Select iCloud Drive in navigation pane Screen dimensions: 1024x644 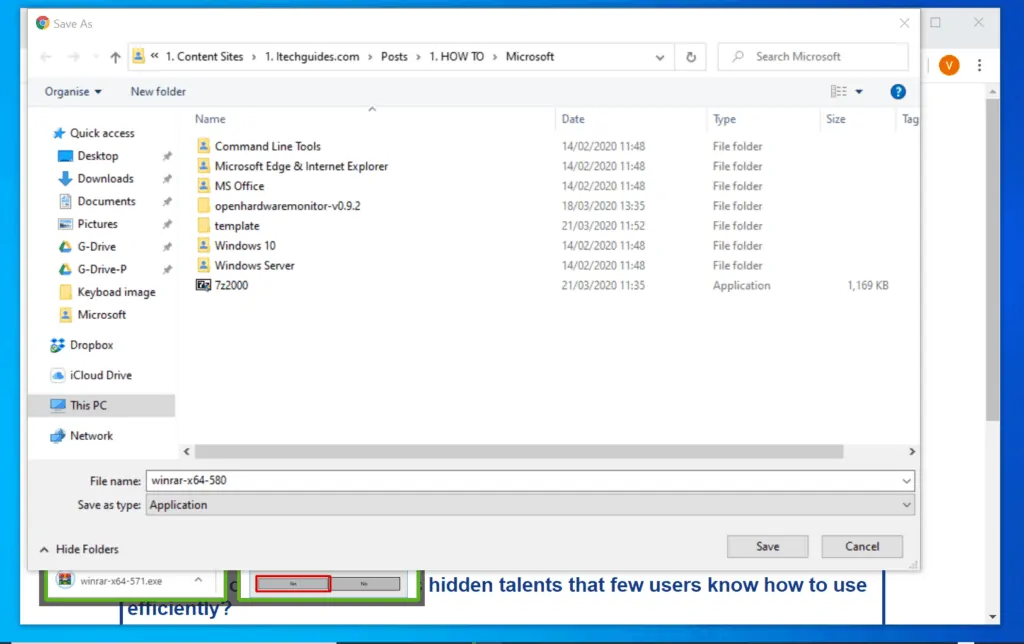(x=100, y=375)
